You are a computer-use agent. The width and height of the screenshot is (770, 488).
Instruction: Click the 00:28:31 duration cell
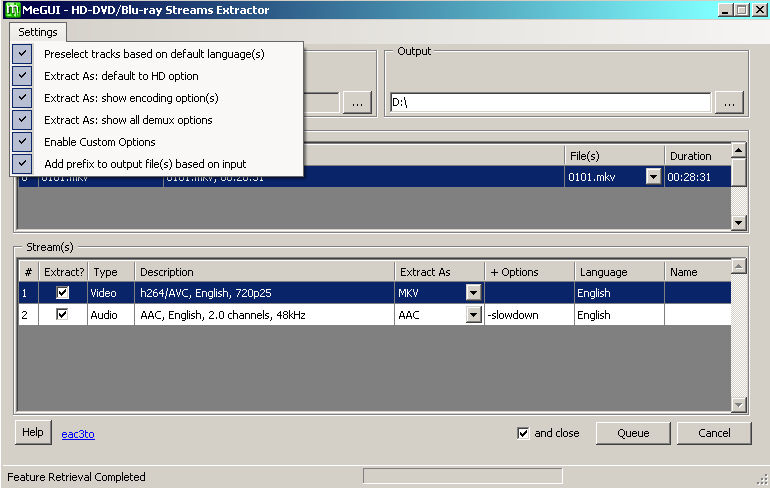(697, 177)
